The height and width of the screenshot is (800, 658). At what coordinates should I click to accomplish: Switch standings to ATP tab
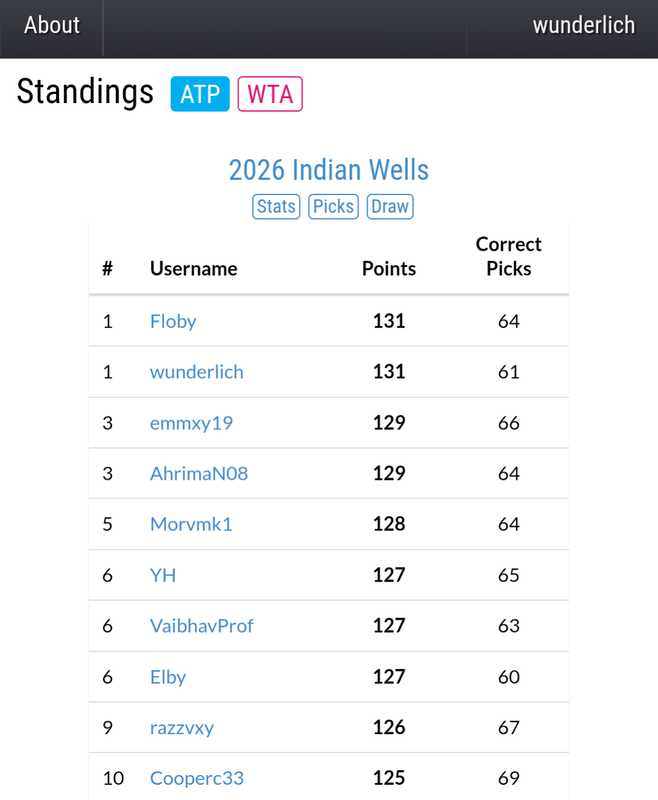coord(200,94)
